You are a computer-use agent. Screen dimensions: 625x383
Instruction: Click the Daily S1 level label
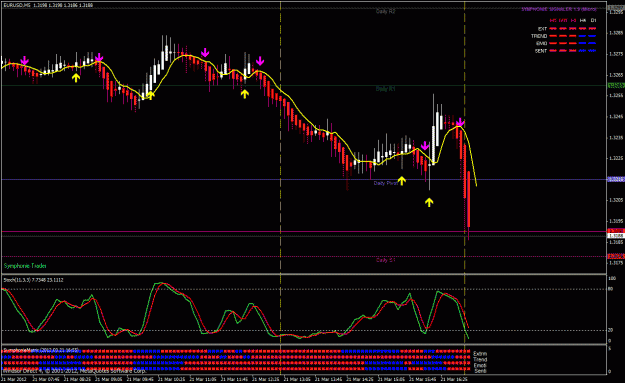[385, 260]
